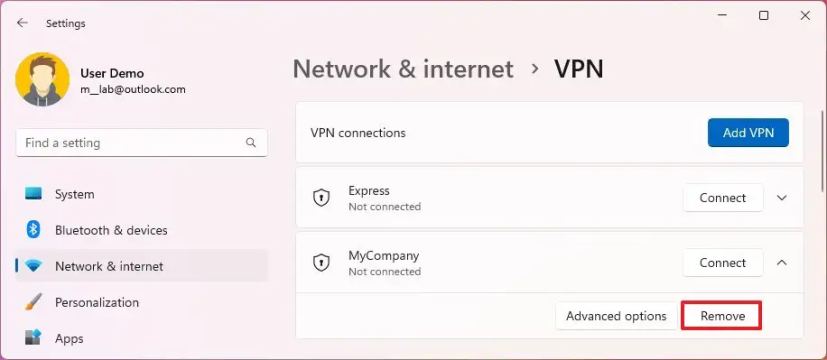The image size is (827, 360).
Task: Expand the Express VPN entry chevron
Action: pos(782,198)
